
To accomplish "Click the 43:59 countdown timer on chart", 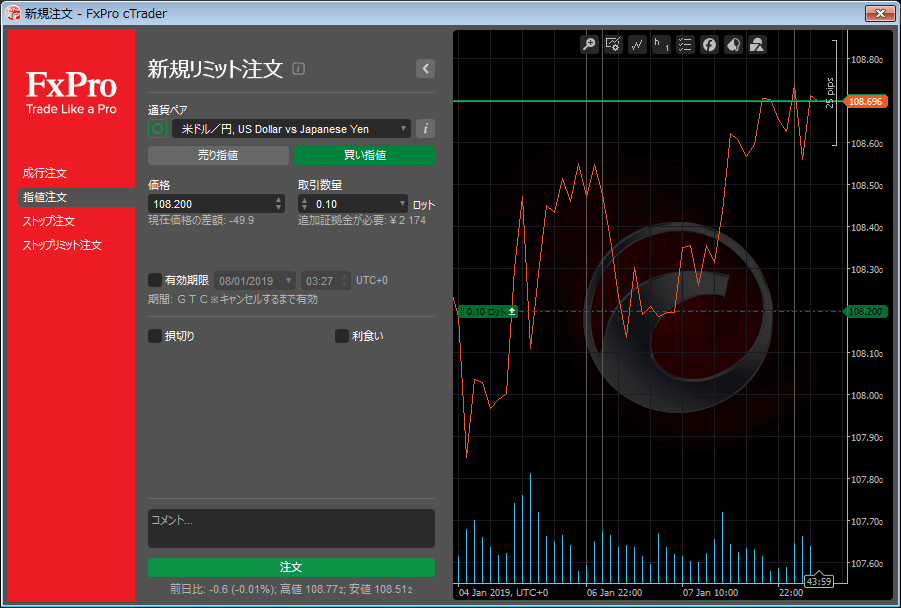I will point(819,581).
